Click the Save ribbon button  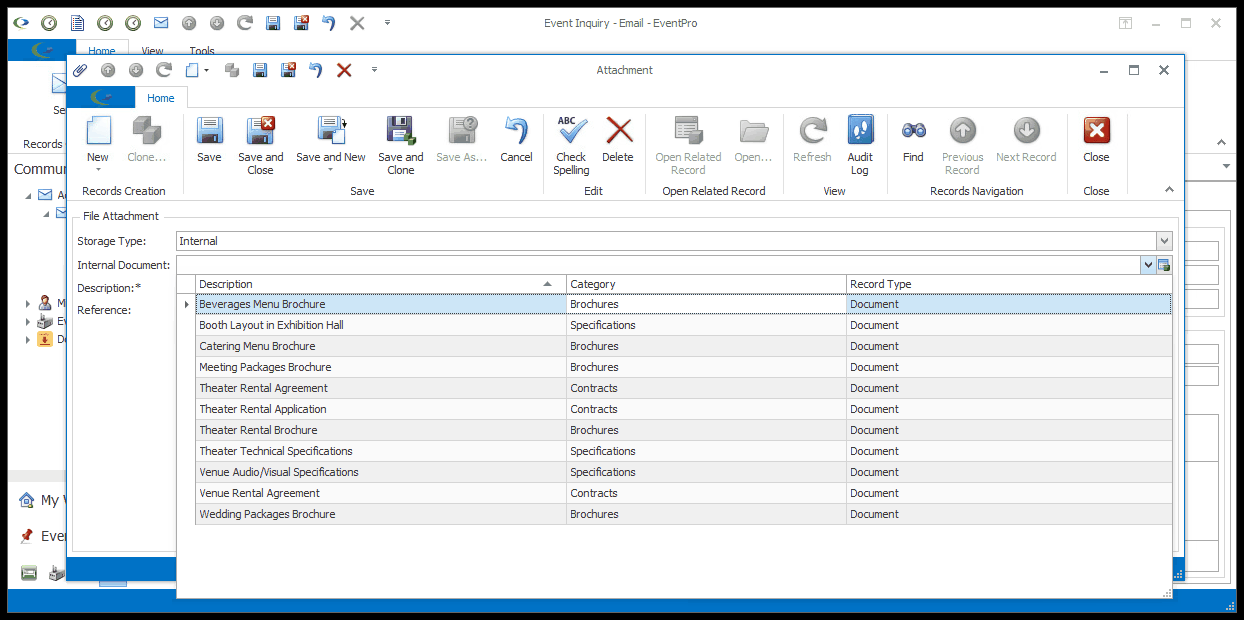pos(209,139)
